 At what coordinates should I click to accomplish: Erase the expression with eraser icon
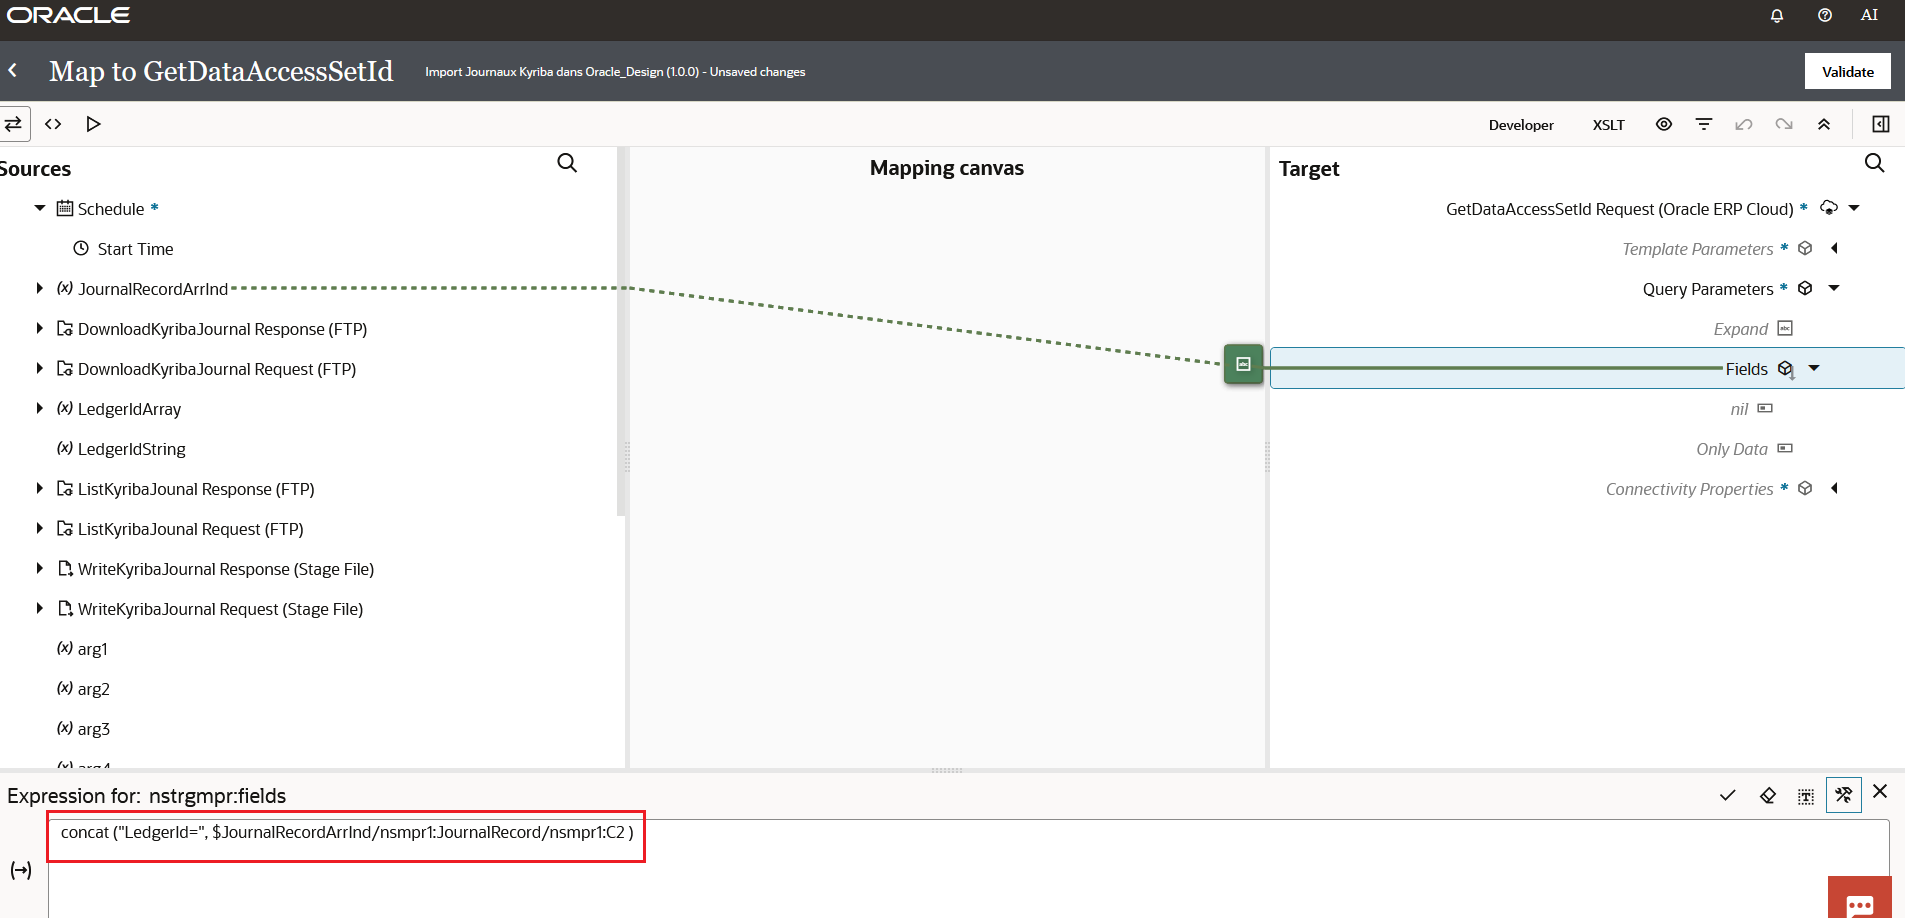click(1768, 796)
